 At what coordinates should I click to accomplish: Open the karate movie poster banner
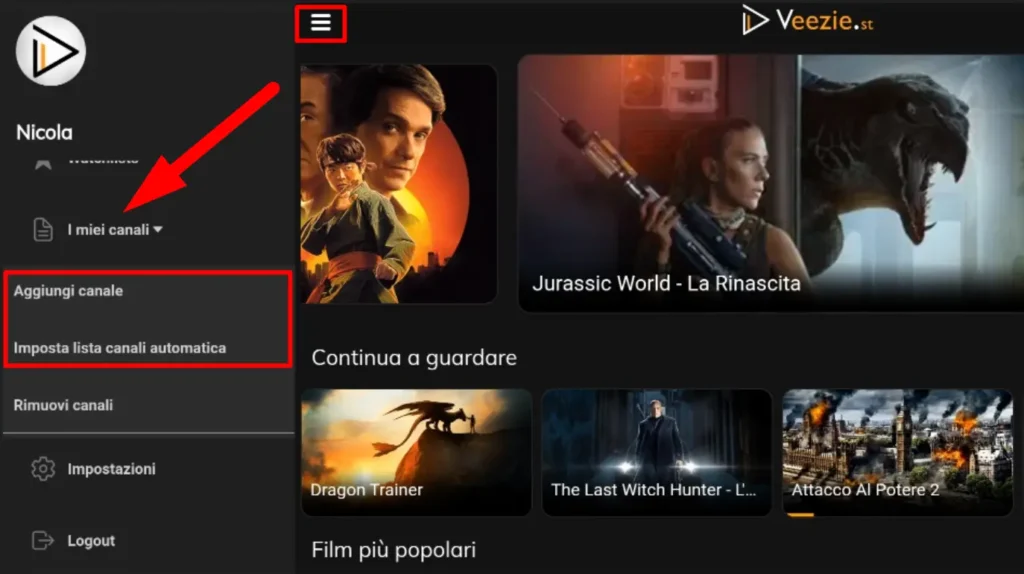(x=398, y=183)
